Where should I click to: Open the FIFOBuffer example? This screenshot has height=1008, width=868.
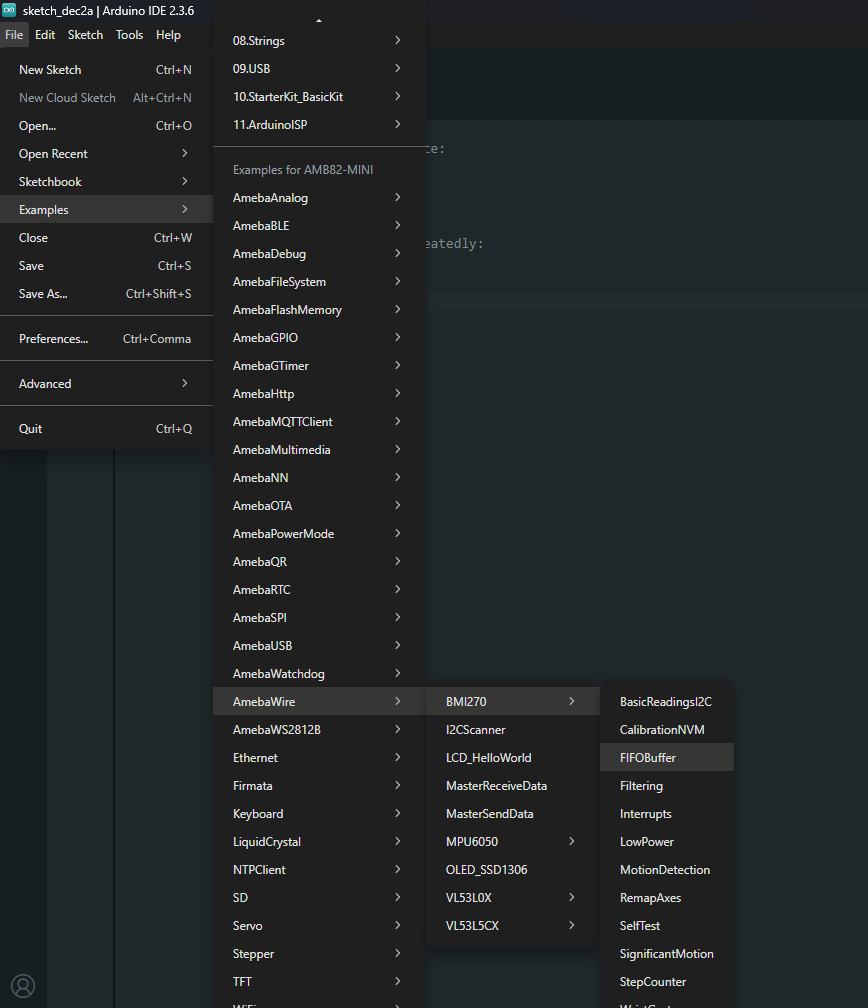click(x=648, y=758)
